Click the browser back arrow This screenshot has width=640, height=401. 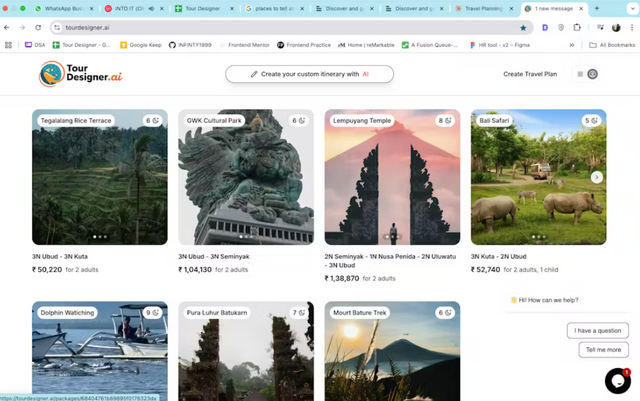click(7, 27)
